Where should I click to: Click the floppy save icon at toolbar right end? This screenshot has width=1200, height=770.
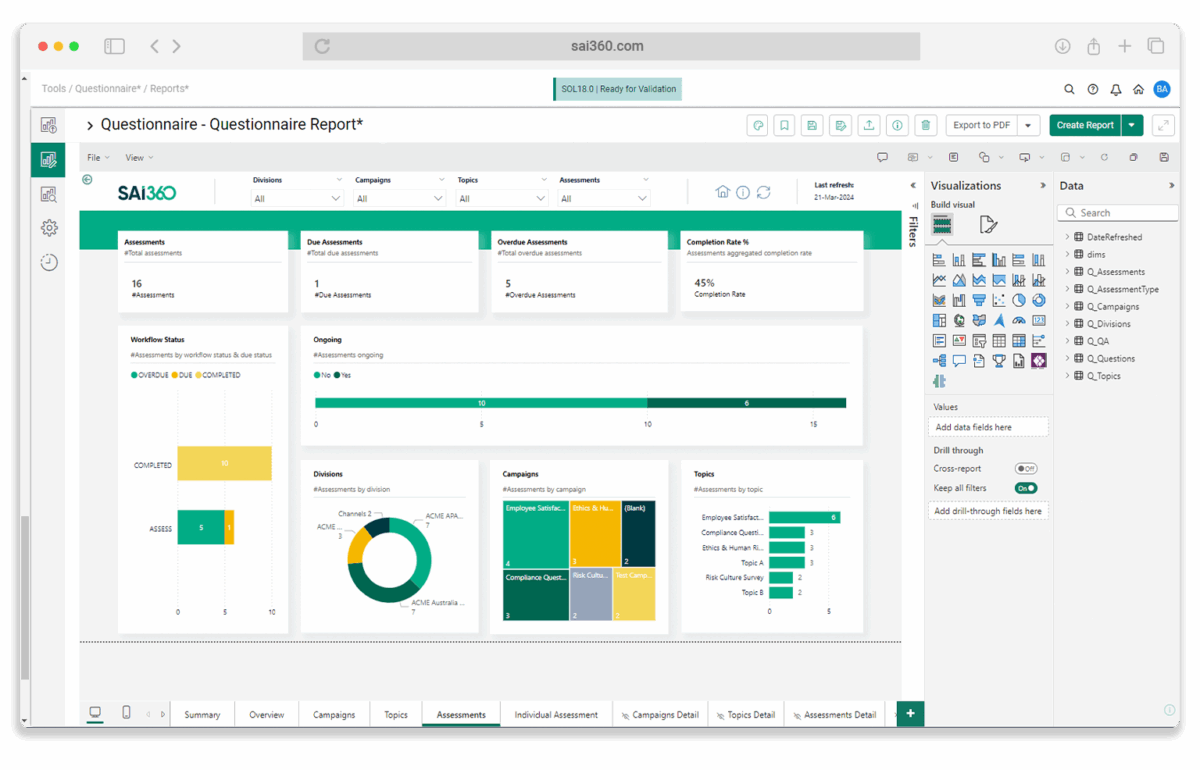[x=1164, y=157]
